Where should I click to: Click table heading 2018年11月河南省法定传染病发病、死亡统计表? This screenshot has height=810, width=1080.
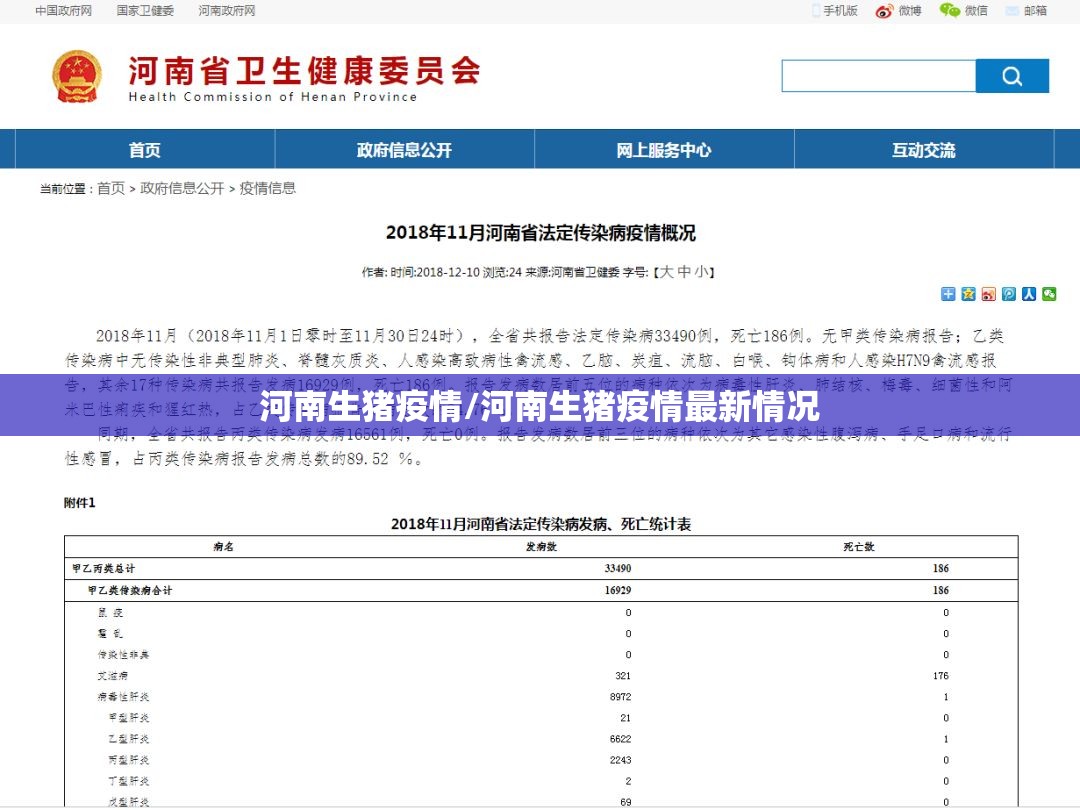[x=541, y=524]
